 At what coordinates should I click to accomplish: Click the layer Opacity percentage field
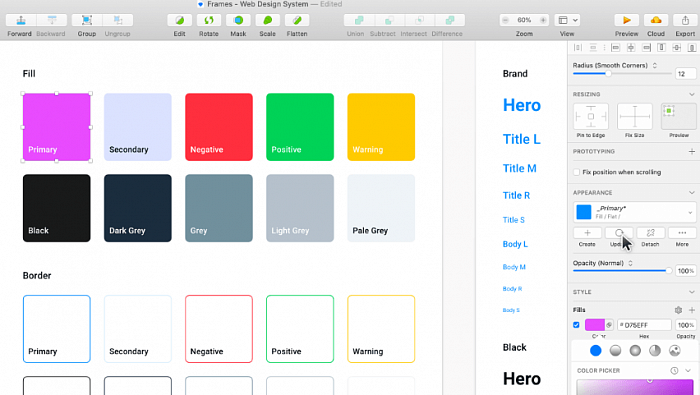686,270
